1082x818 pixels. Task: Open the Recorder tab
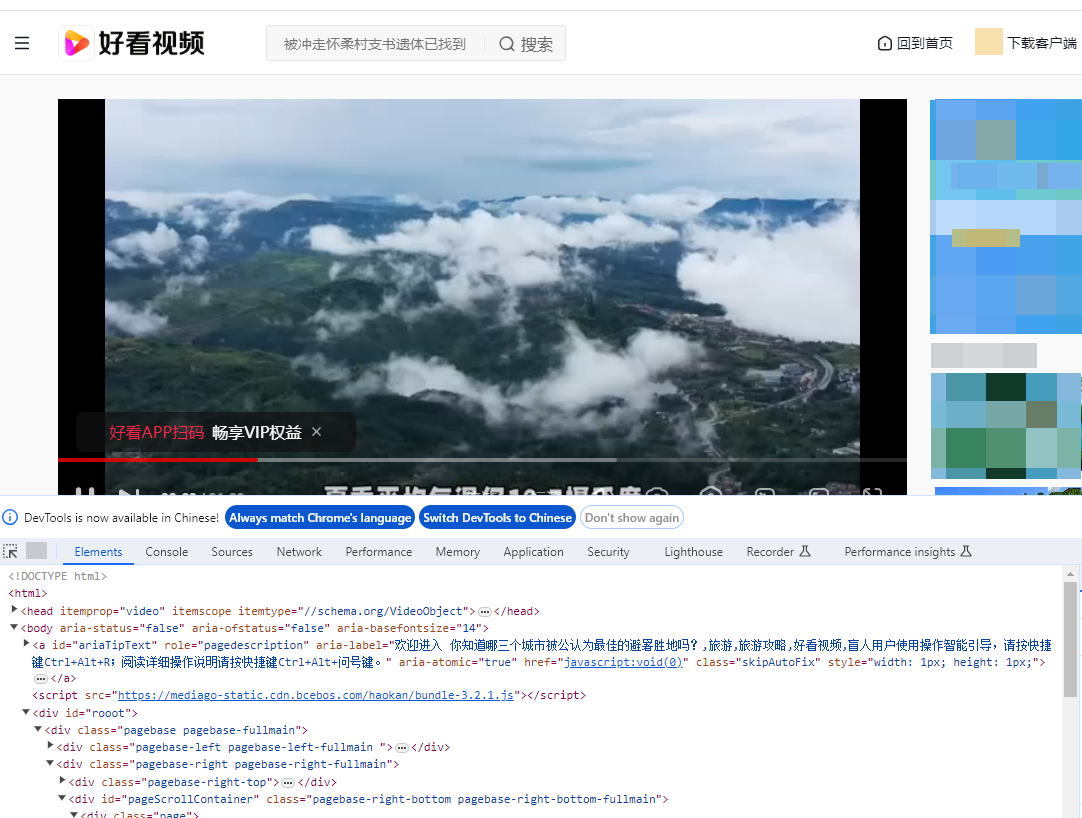click(x=778, y=552)
